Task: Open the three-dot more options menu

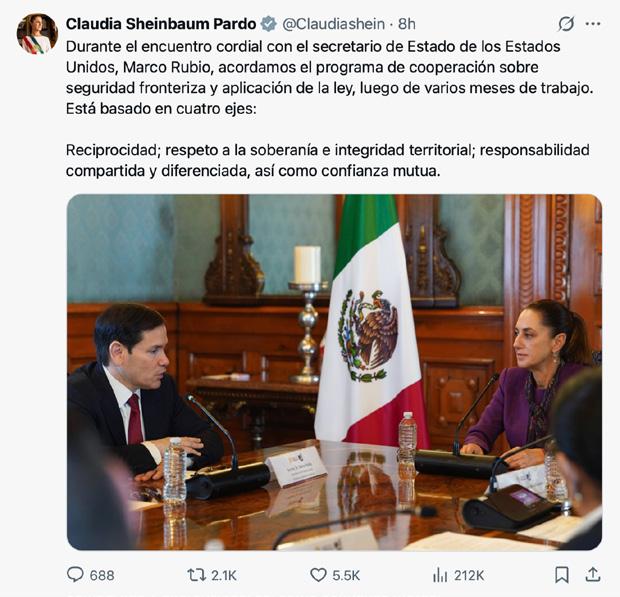Action: pyautogui.click(x=593, y=24)
